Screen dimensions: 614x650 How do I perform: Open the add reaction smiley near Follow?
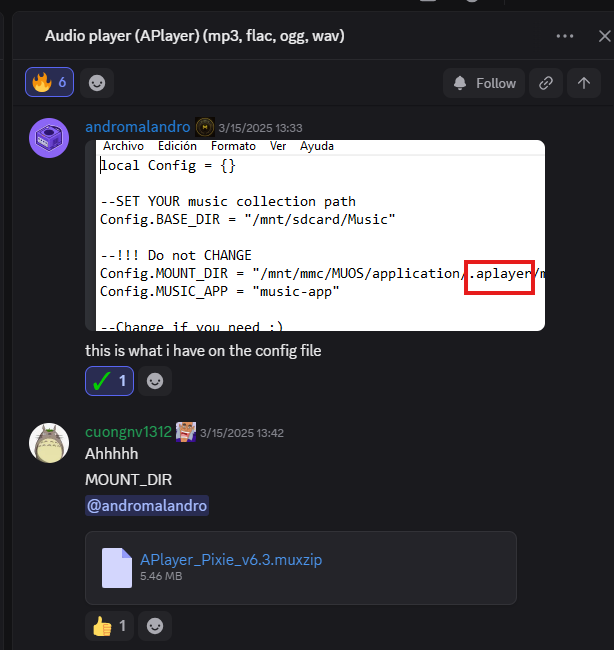coord(96,83)
